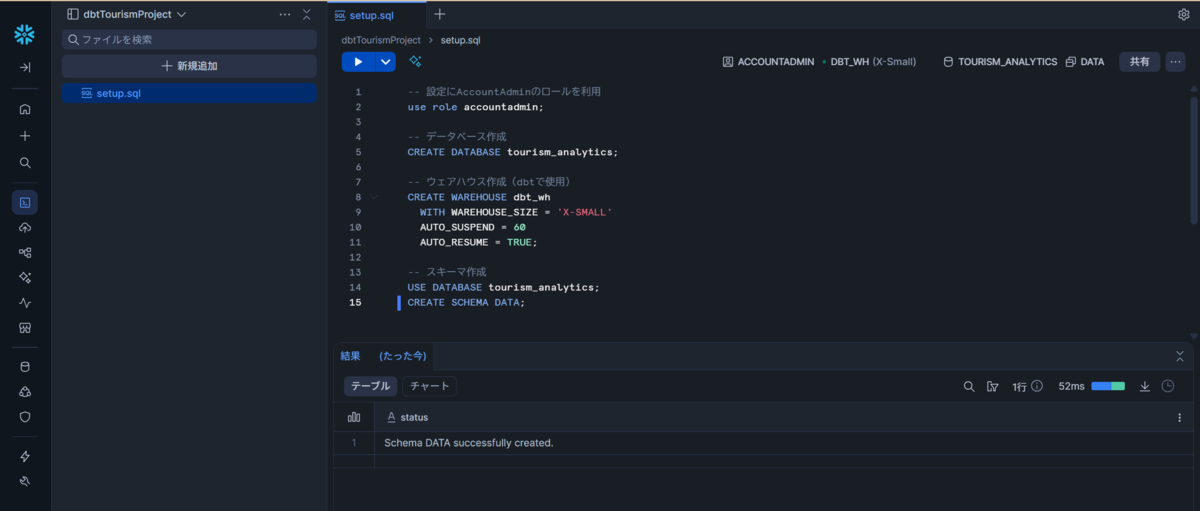Select row number 1 in results
The image size is (1200, 511).
pyautogui.click(x=354, y=443)
